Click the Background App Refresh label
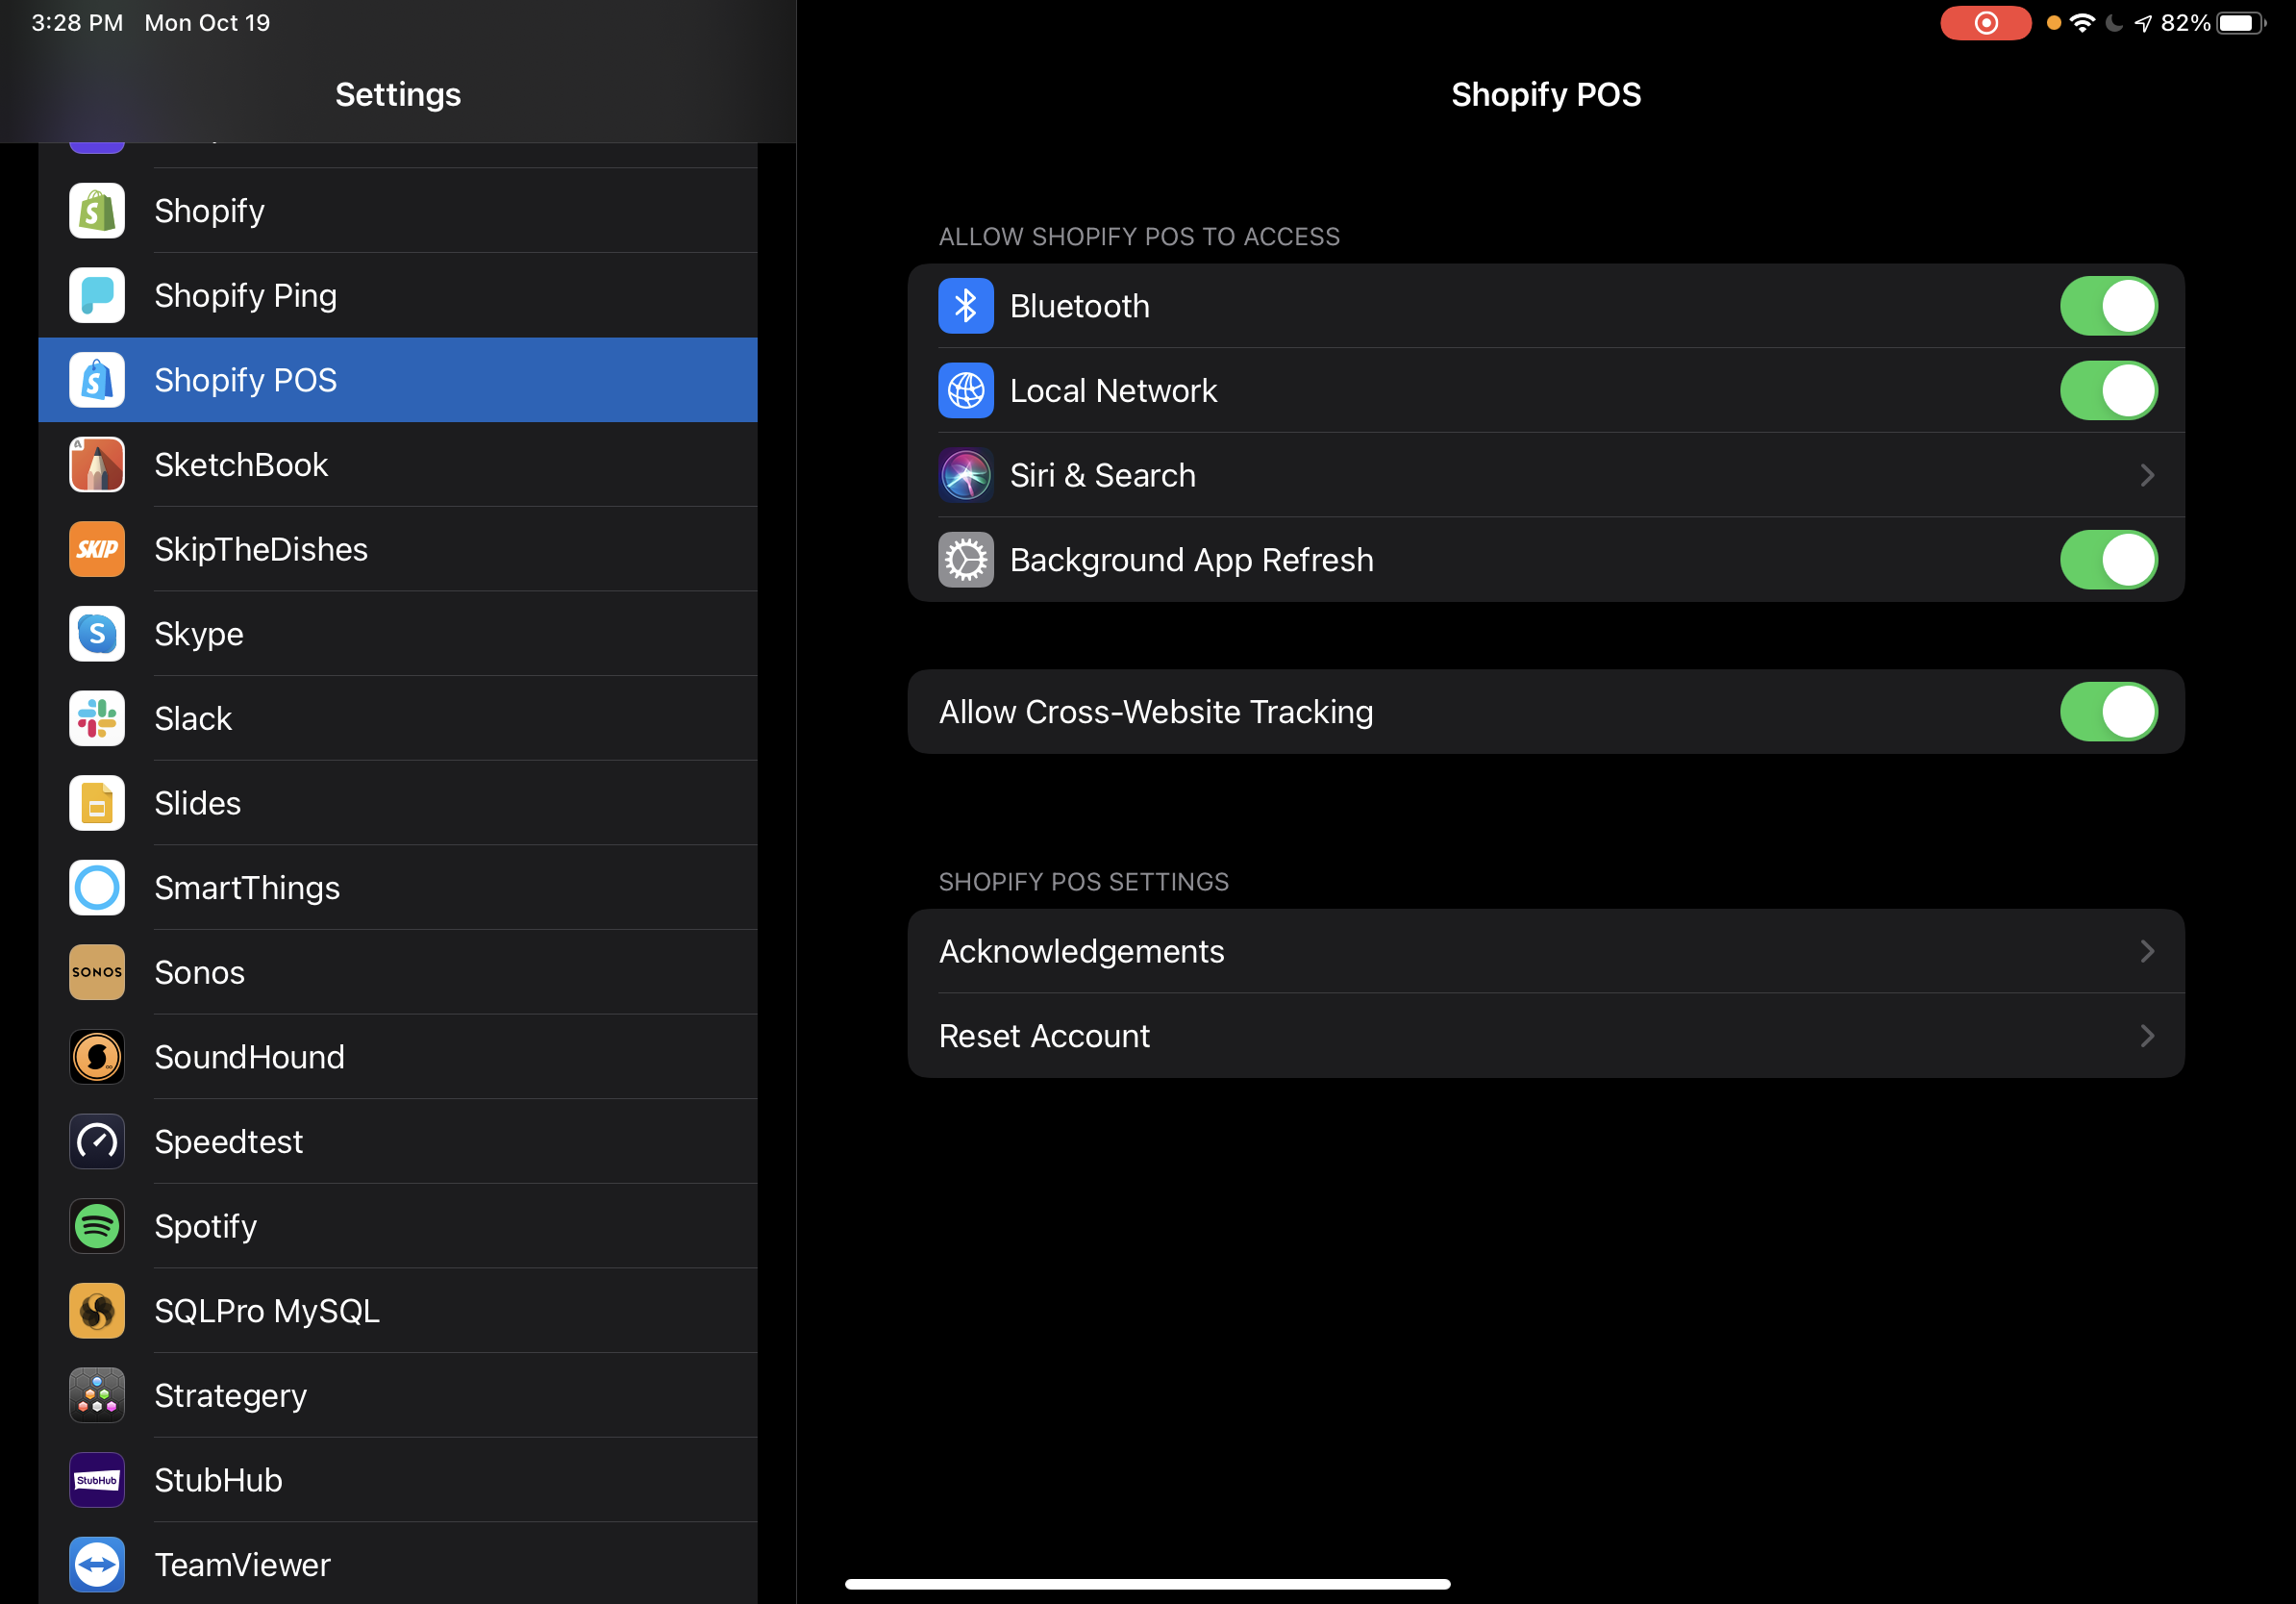The width and height of the screenshot is (2296, 1604). (x=1192, y=560)
